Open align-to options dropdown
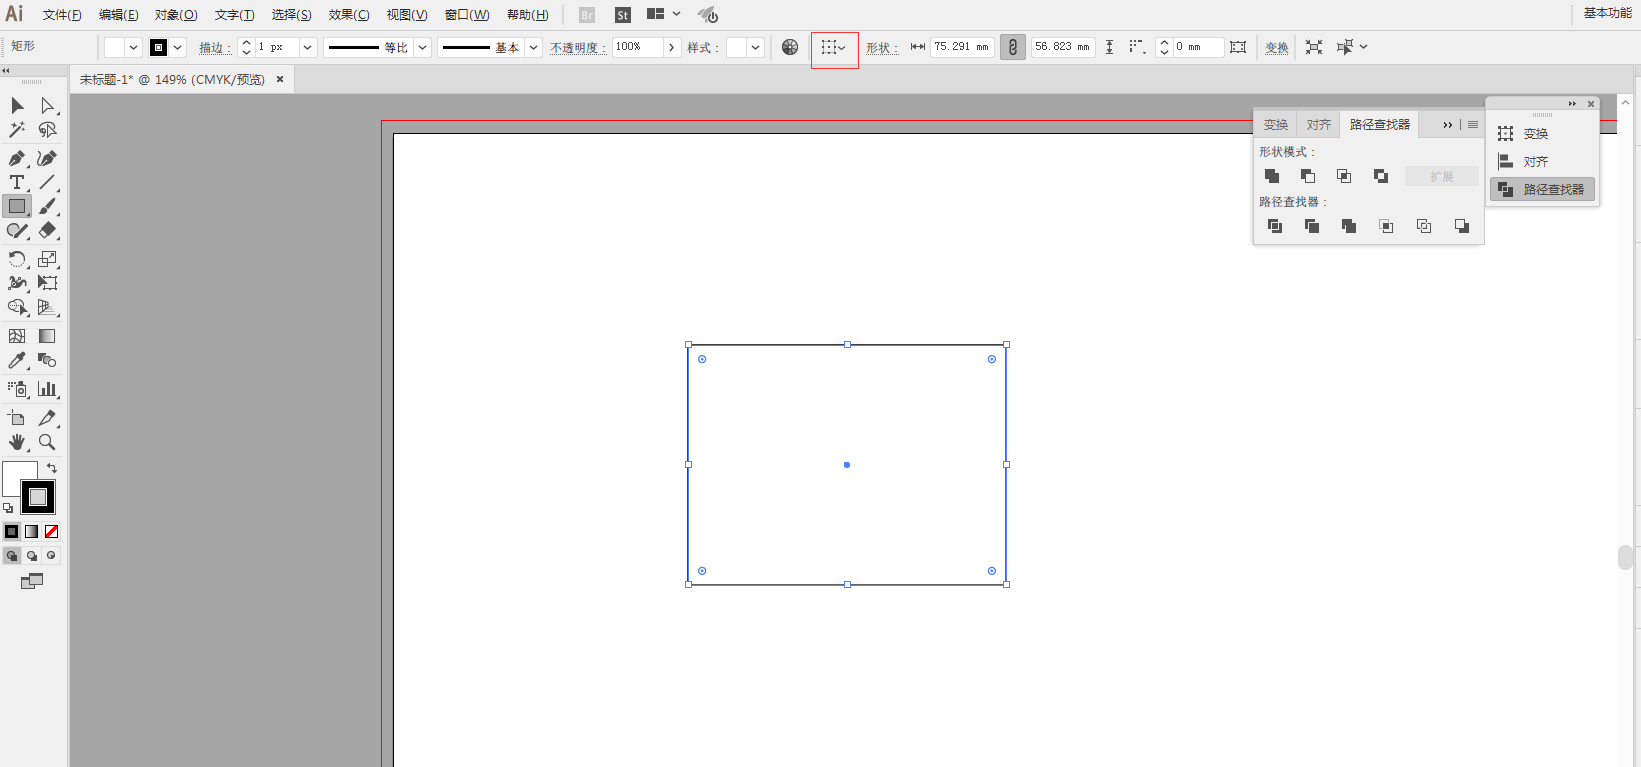Viewport: 1641px width, 767px height. pos(834,47)
